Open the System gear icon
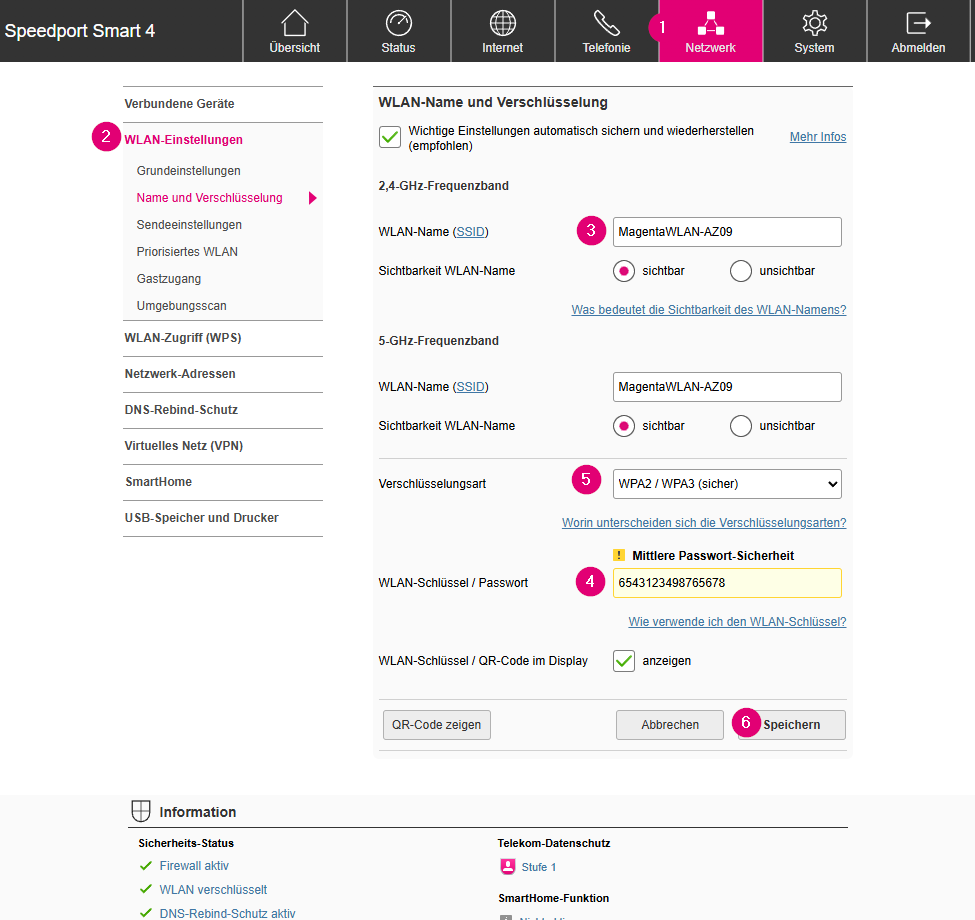This screenshot has height=920, width=975. [814, 23]
